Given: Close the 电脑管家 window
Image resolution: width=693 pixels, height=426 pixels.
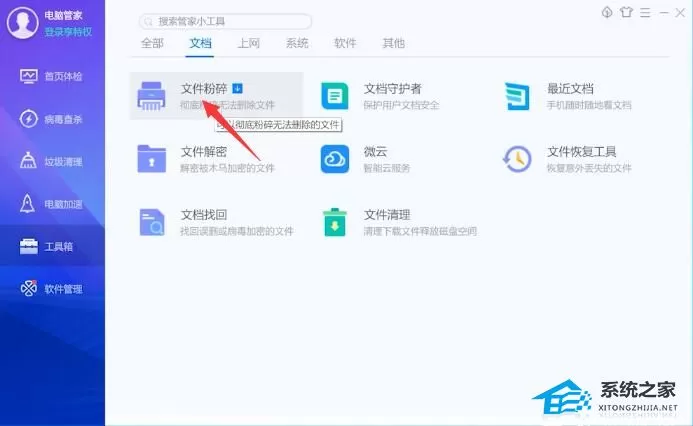Looking at the screenshot, I should tap(680, 13).
